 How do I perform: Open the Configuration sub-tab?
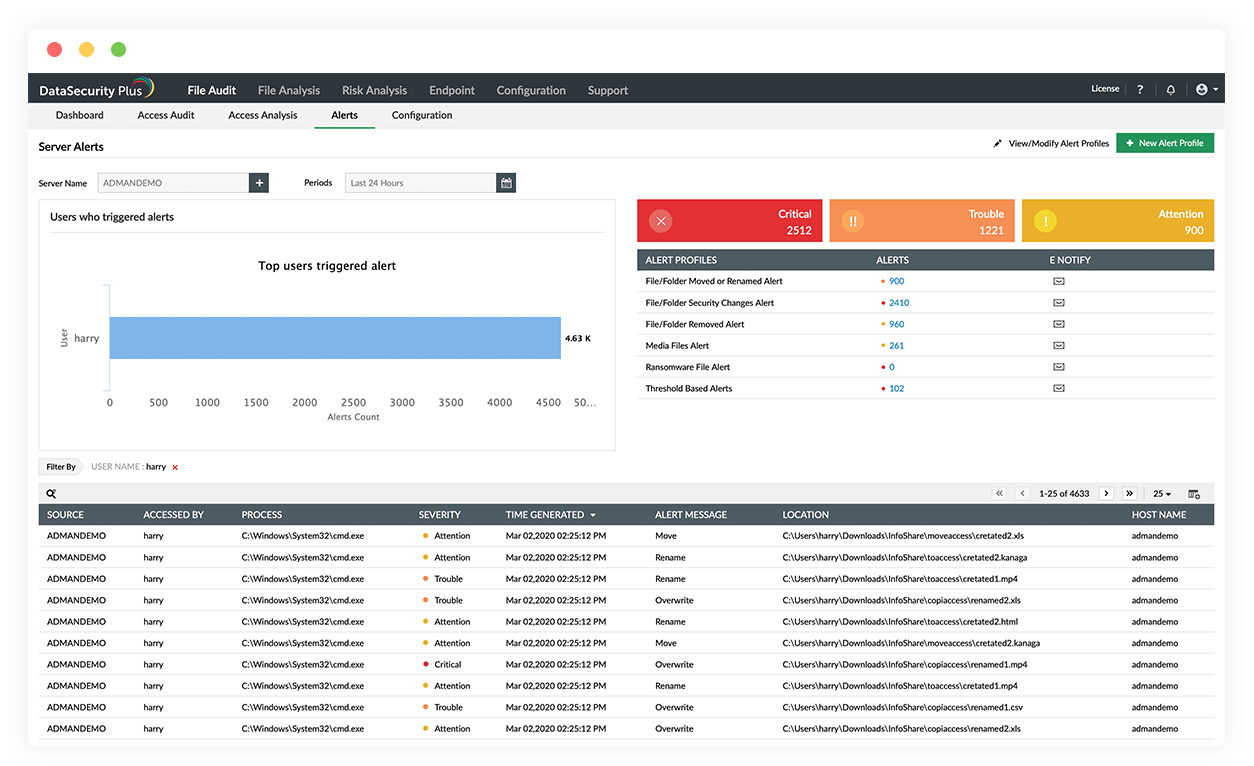point(422,115)
